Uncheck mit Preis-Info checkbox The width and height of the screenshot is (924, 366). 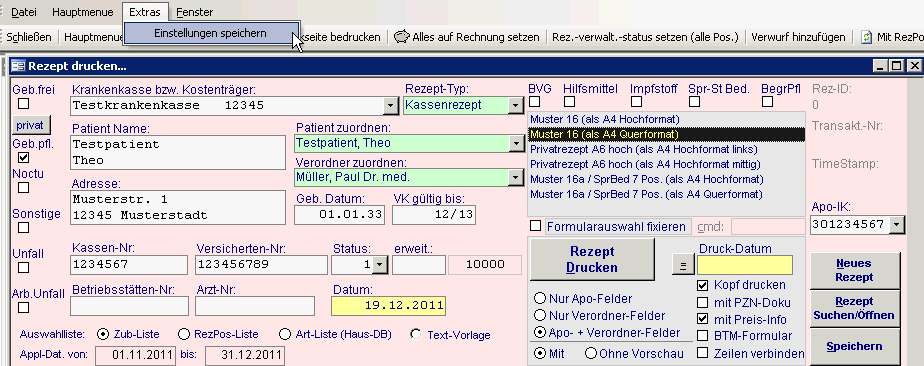(702, 319)
